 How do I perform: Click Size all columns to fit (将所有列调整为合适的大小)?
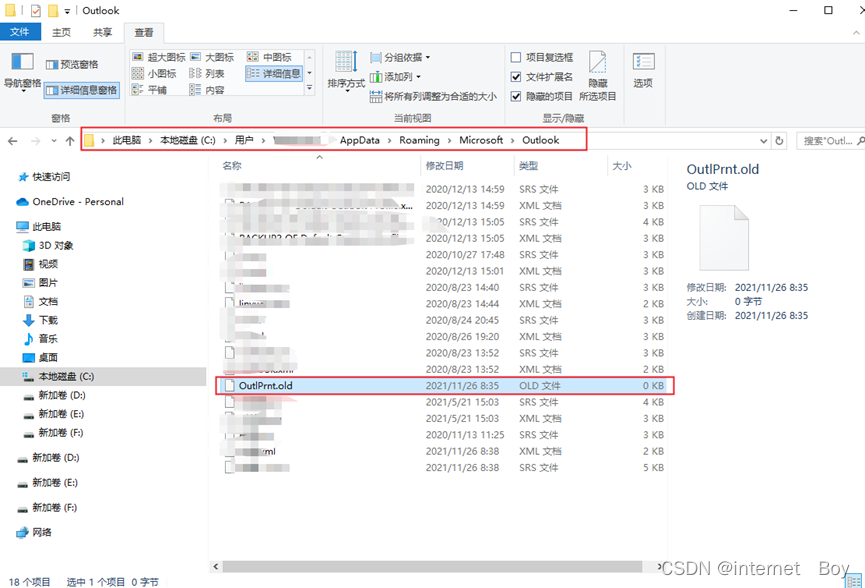click(433, 97)
